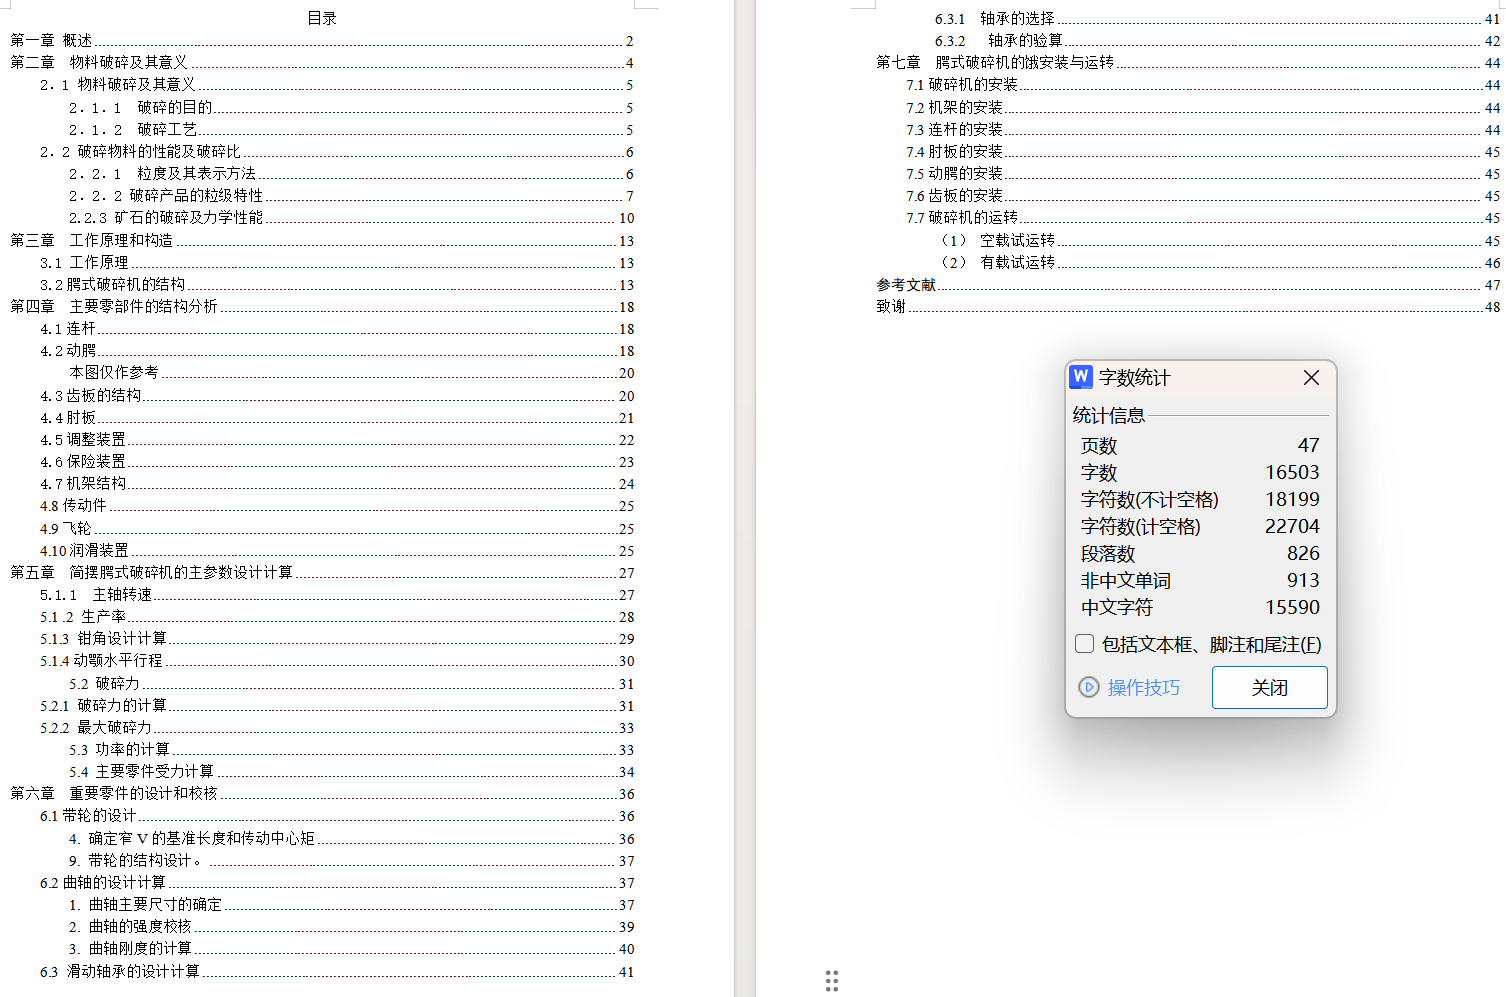Jump to 第六章 重要零件的设计和校核

click(x=322, y=793)
